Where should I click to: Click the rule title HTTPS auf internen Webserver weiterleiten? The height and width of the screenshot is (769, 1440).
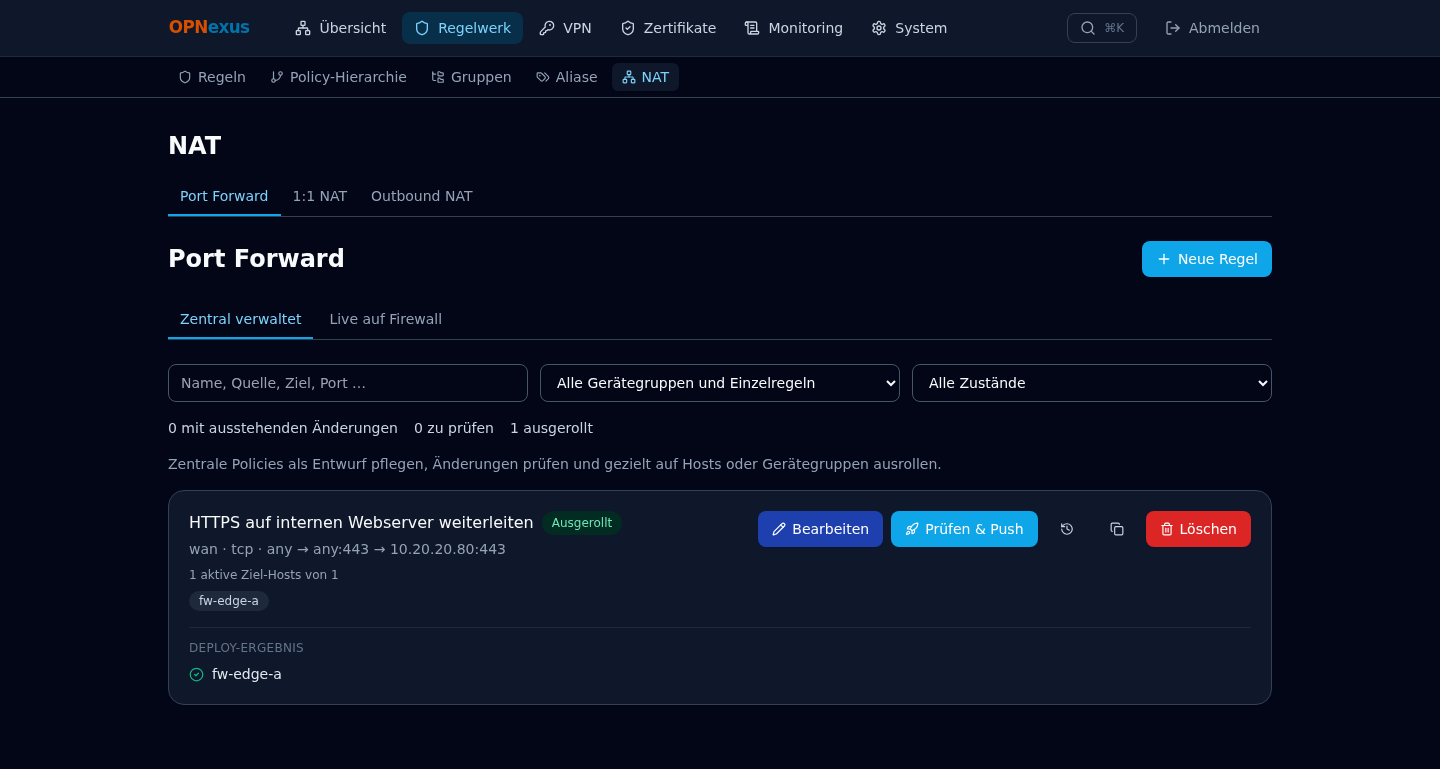[x=361, y=522]
